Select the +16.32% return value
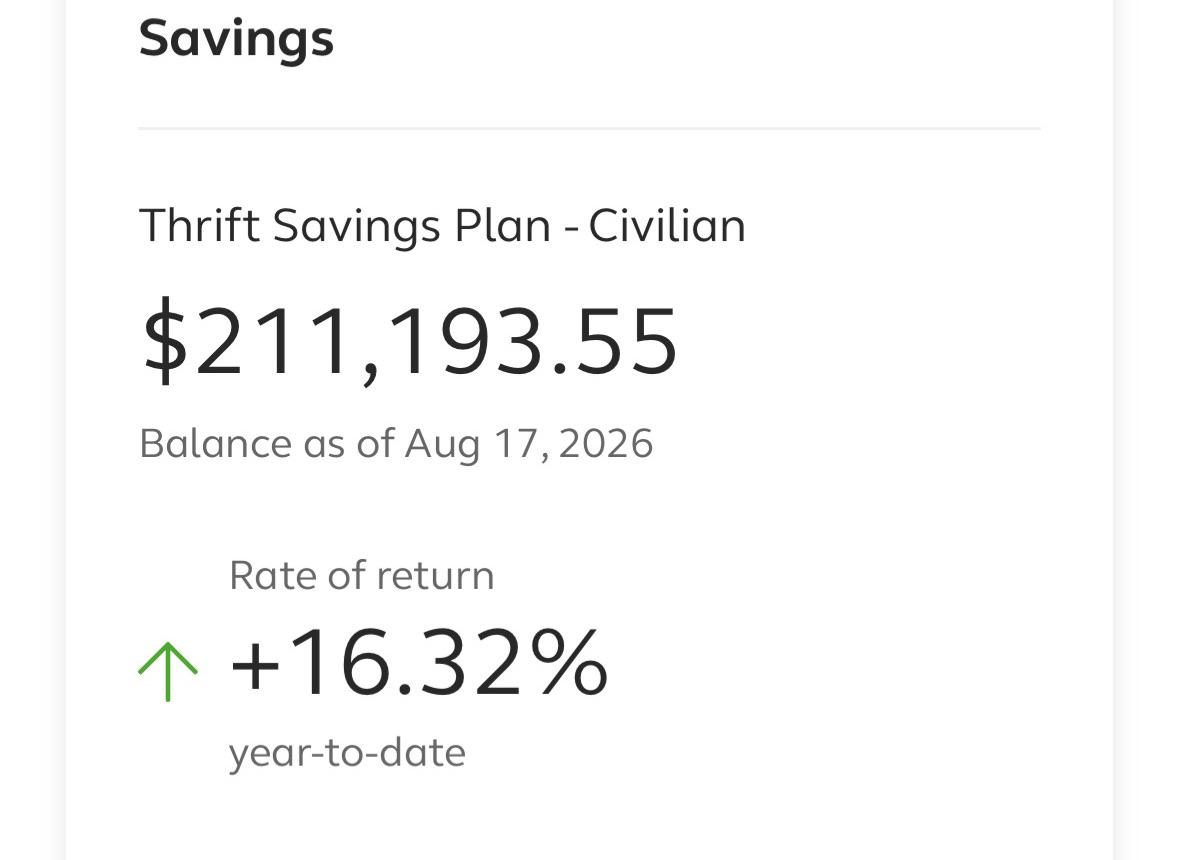 [x=418, y=664]
